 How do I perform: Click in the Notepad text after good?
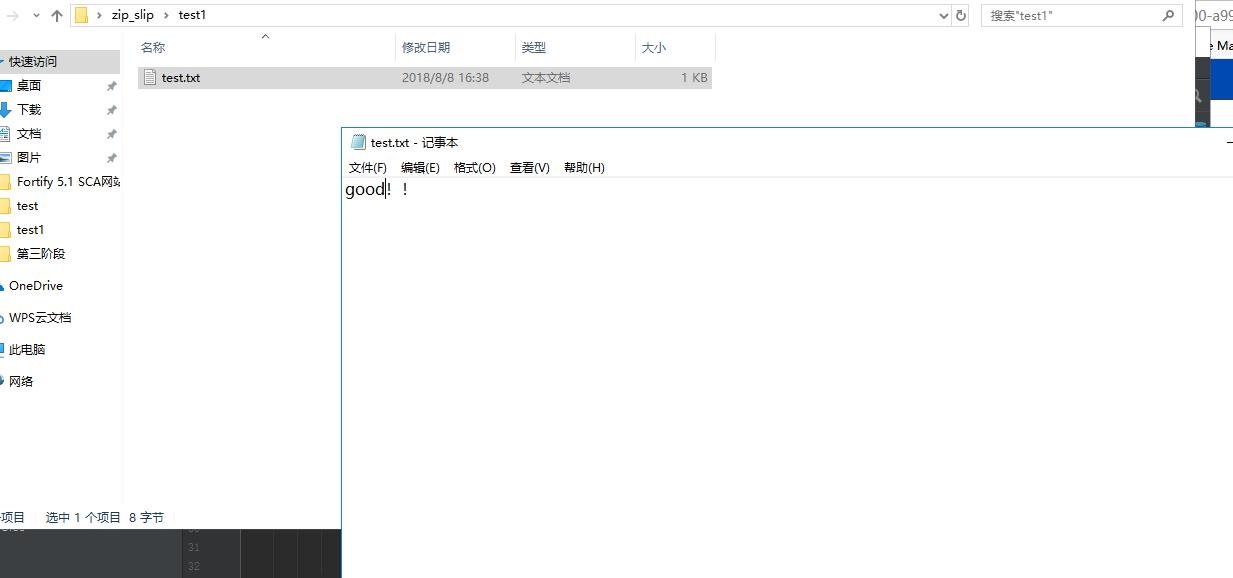pyautogui.click(x=386, y=190)
